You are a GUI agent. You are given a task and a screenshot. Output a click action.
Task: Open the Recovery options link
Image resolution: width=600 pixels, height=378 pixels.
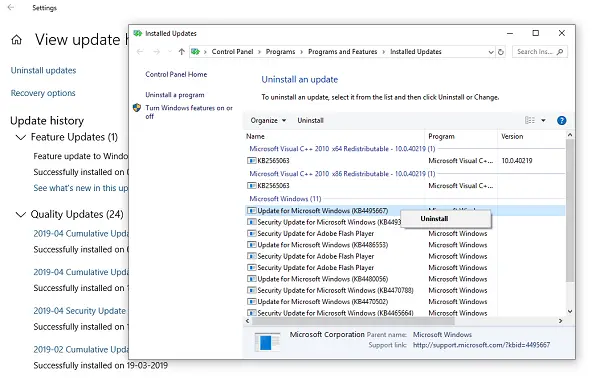click(x=43, y=93)
